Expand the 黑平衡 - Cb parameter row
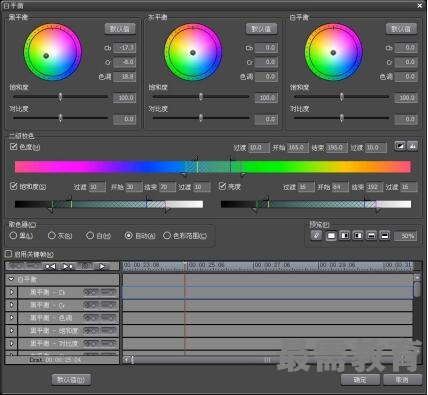 pyautogui.click(x=12, y=292)
